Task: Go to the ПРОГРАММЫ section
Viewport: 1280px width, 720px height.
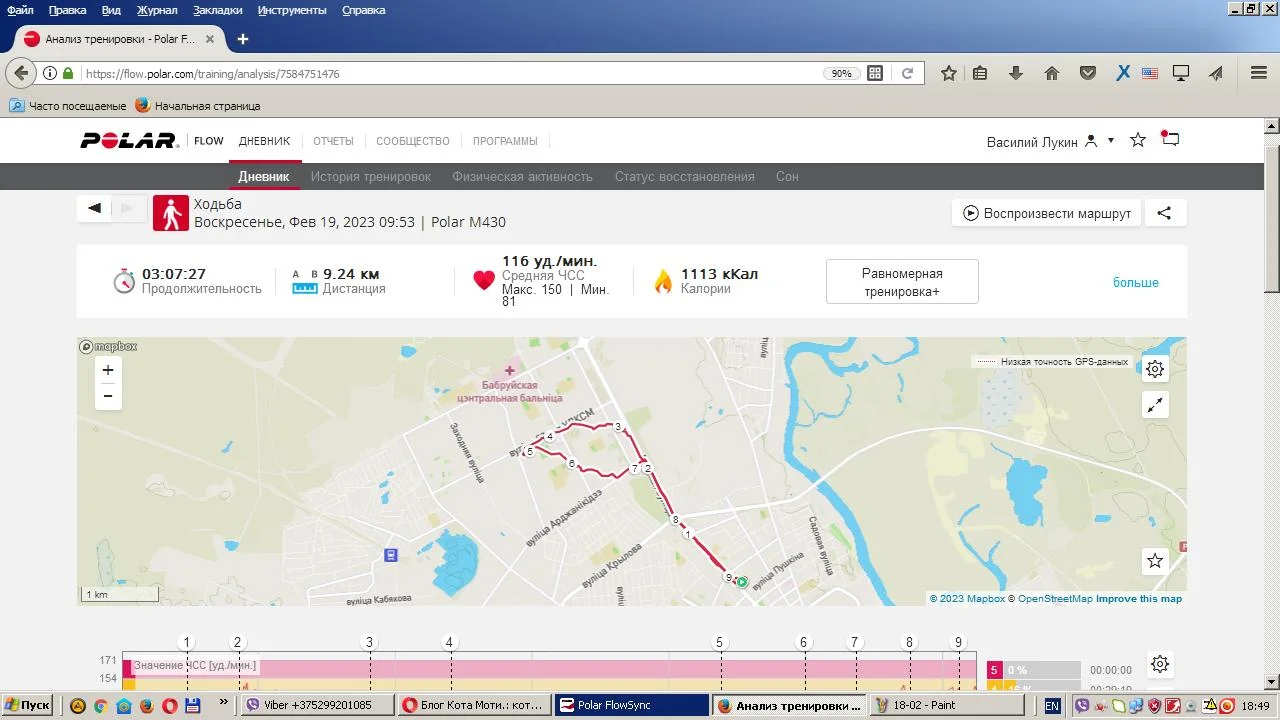Action: coord(505,141)
